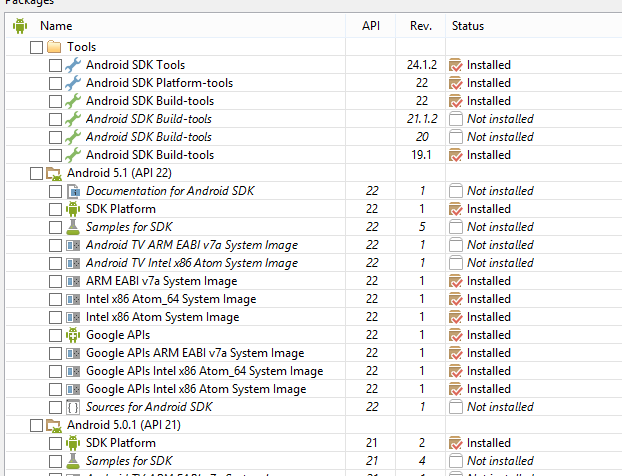This screenshot has width=622, height=476.
Task: Click the Tools folder icon
Action: pyautogui.click(x=54, y=47)
